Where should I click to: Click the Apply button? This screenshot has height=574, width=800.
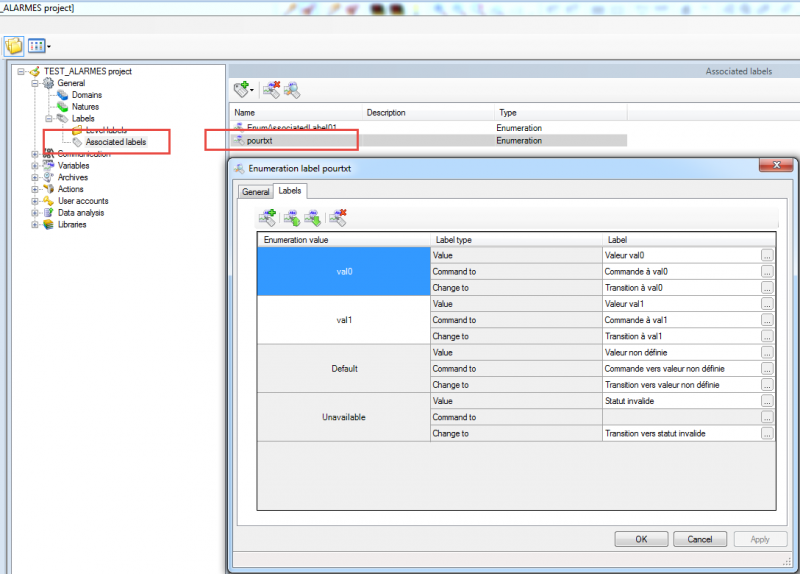pos(760,539)
